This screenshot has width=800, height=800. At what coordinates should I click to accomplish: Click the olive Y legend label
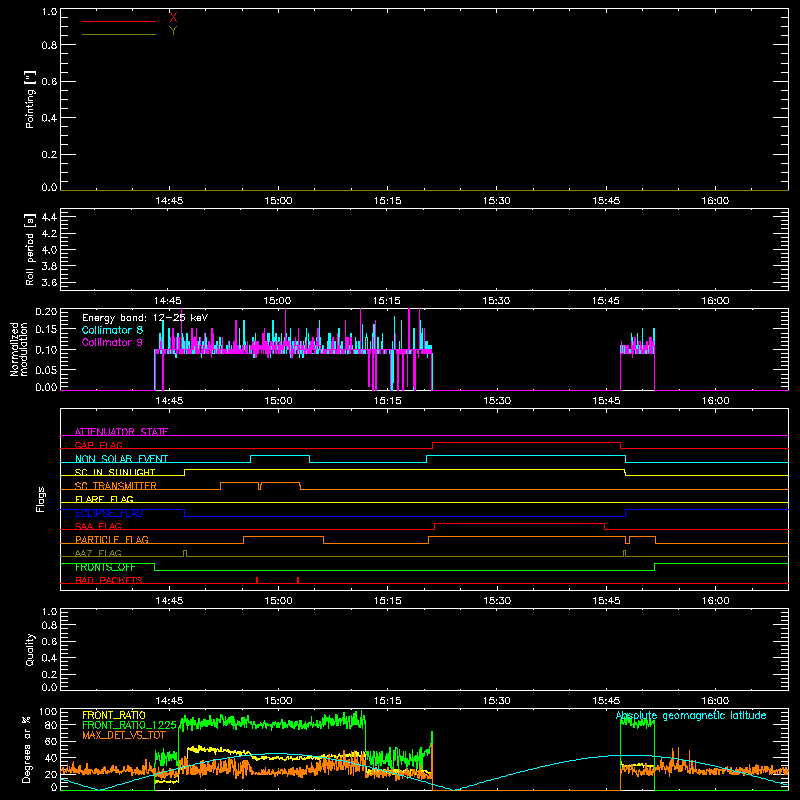(173, 31)
